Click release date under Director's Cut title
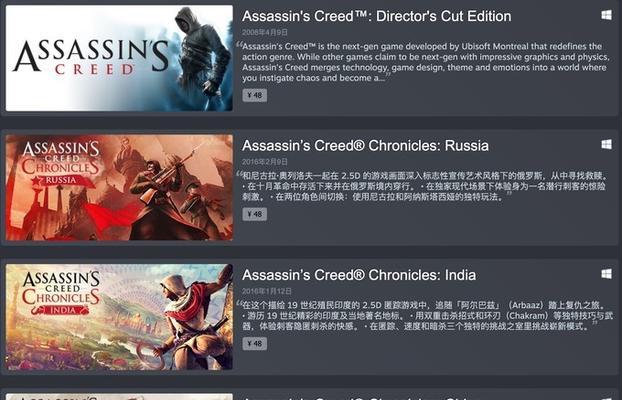The height and width of the screenshot is (400, 622). pyautogui.click(x=265, y=32)
